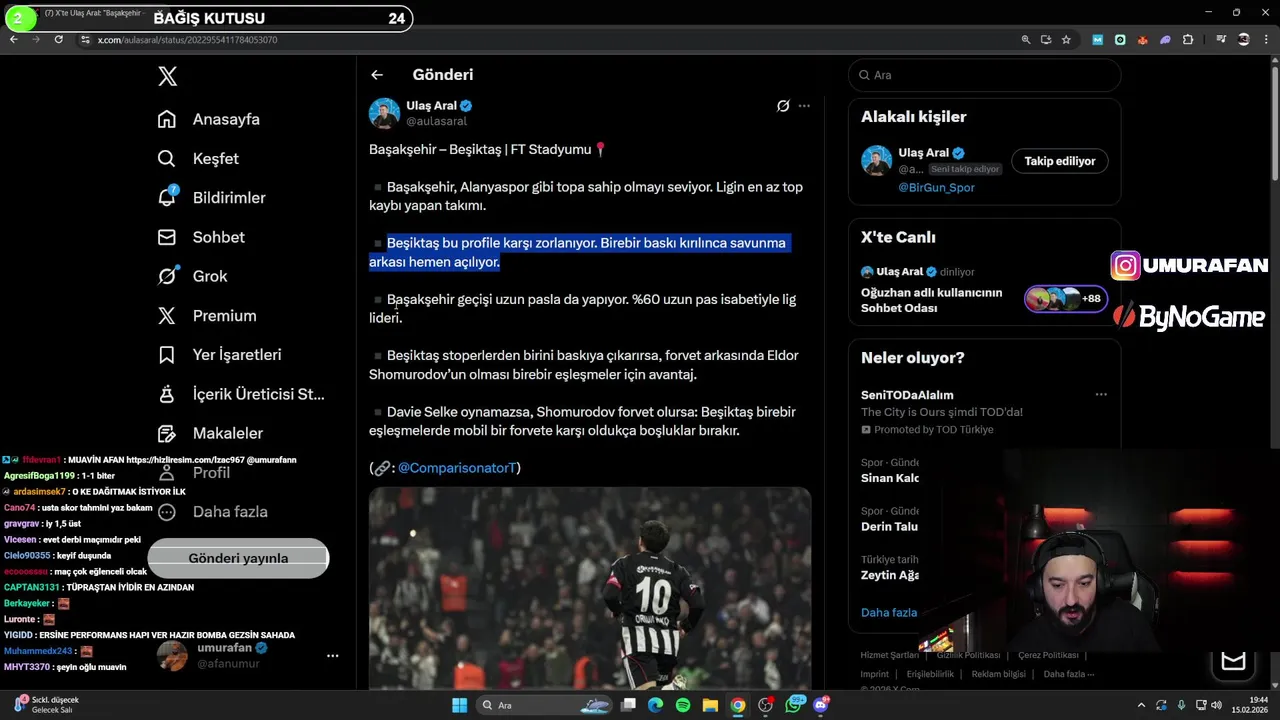Click Gönderi yayınla button
Image resolution: width=1280 pixels, height=720 pixels.
(238, 558)
